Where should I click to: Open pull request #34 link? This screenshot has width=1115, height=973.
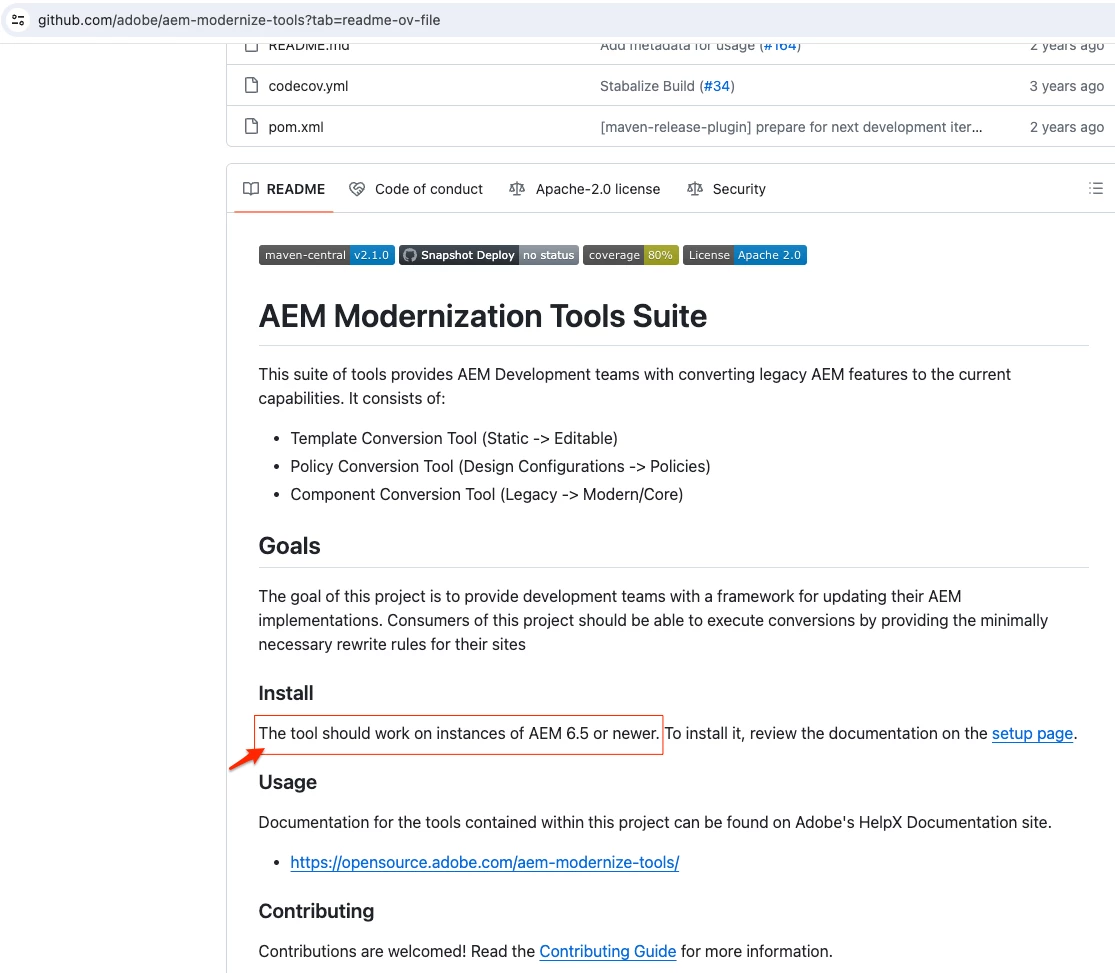tap(717, 86)
